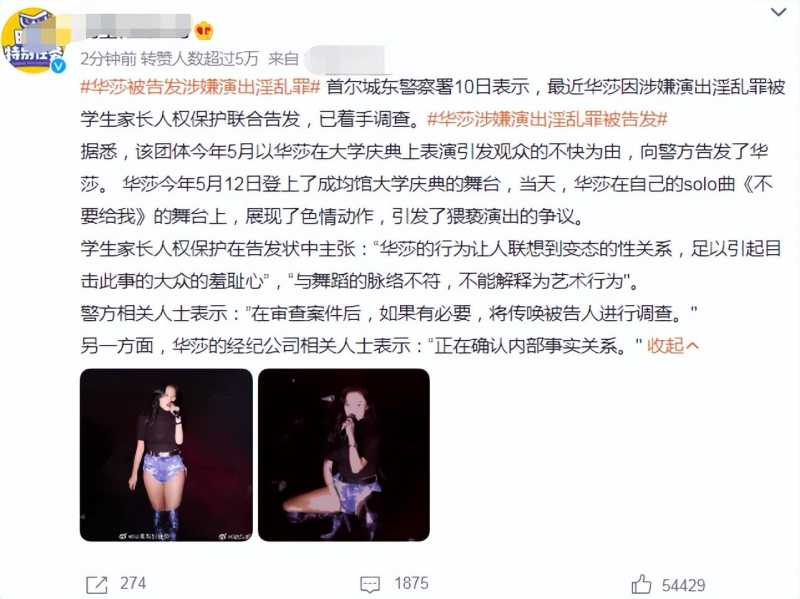Click the comment bubble icon
The image size is (800, 599).
tap(370, 584)
